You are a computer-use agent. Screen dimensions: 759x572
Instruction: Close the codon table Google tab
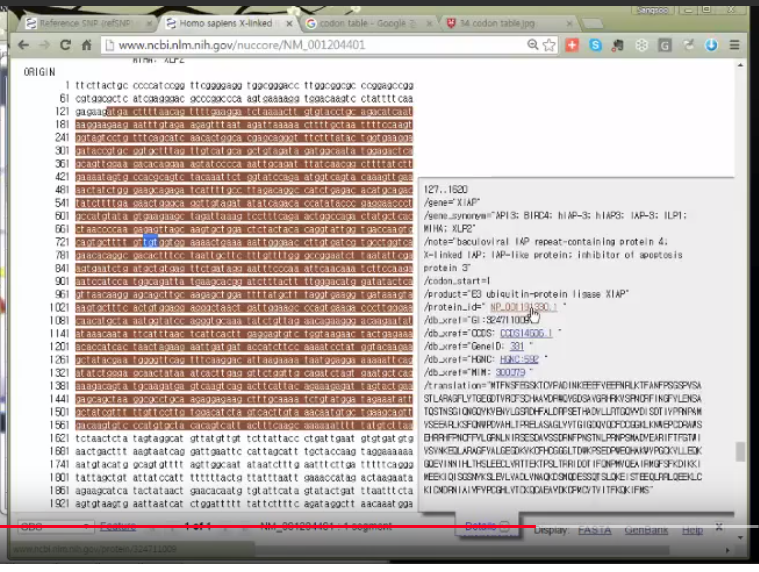(x=429, y=23)
